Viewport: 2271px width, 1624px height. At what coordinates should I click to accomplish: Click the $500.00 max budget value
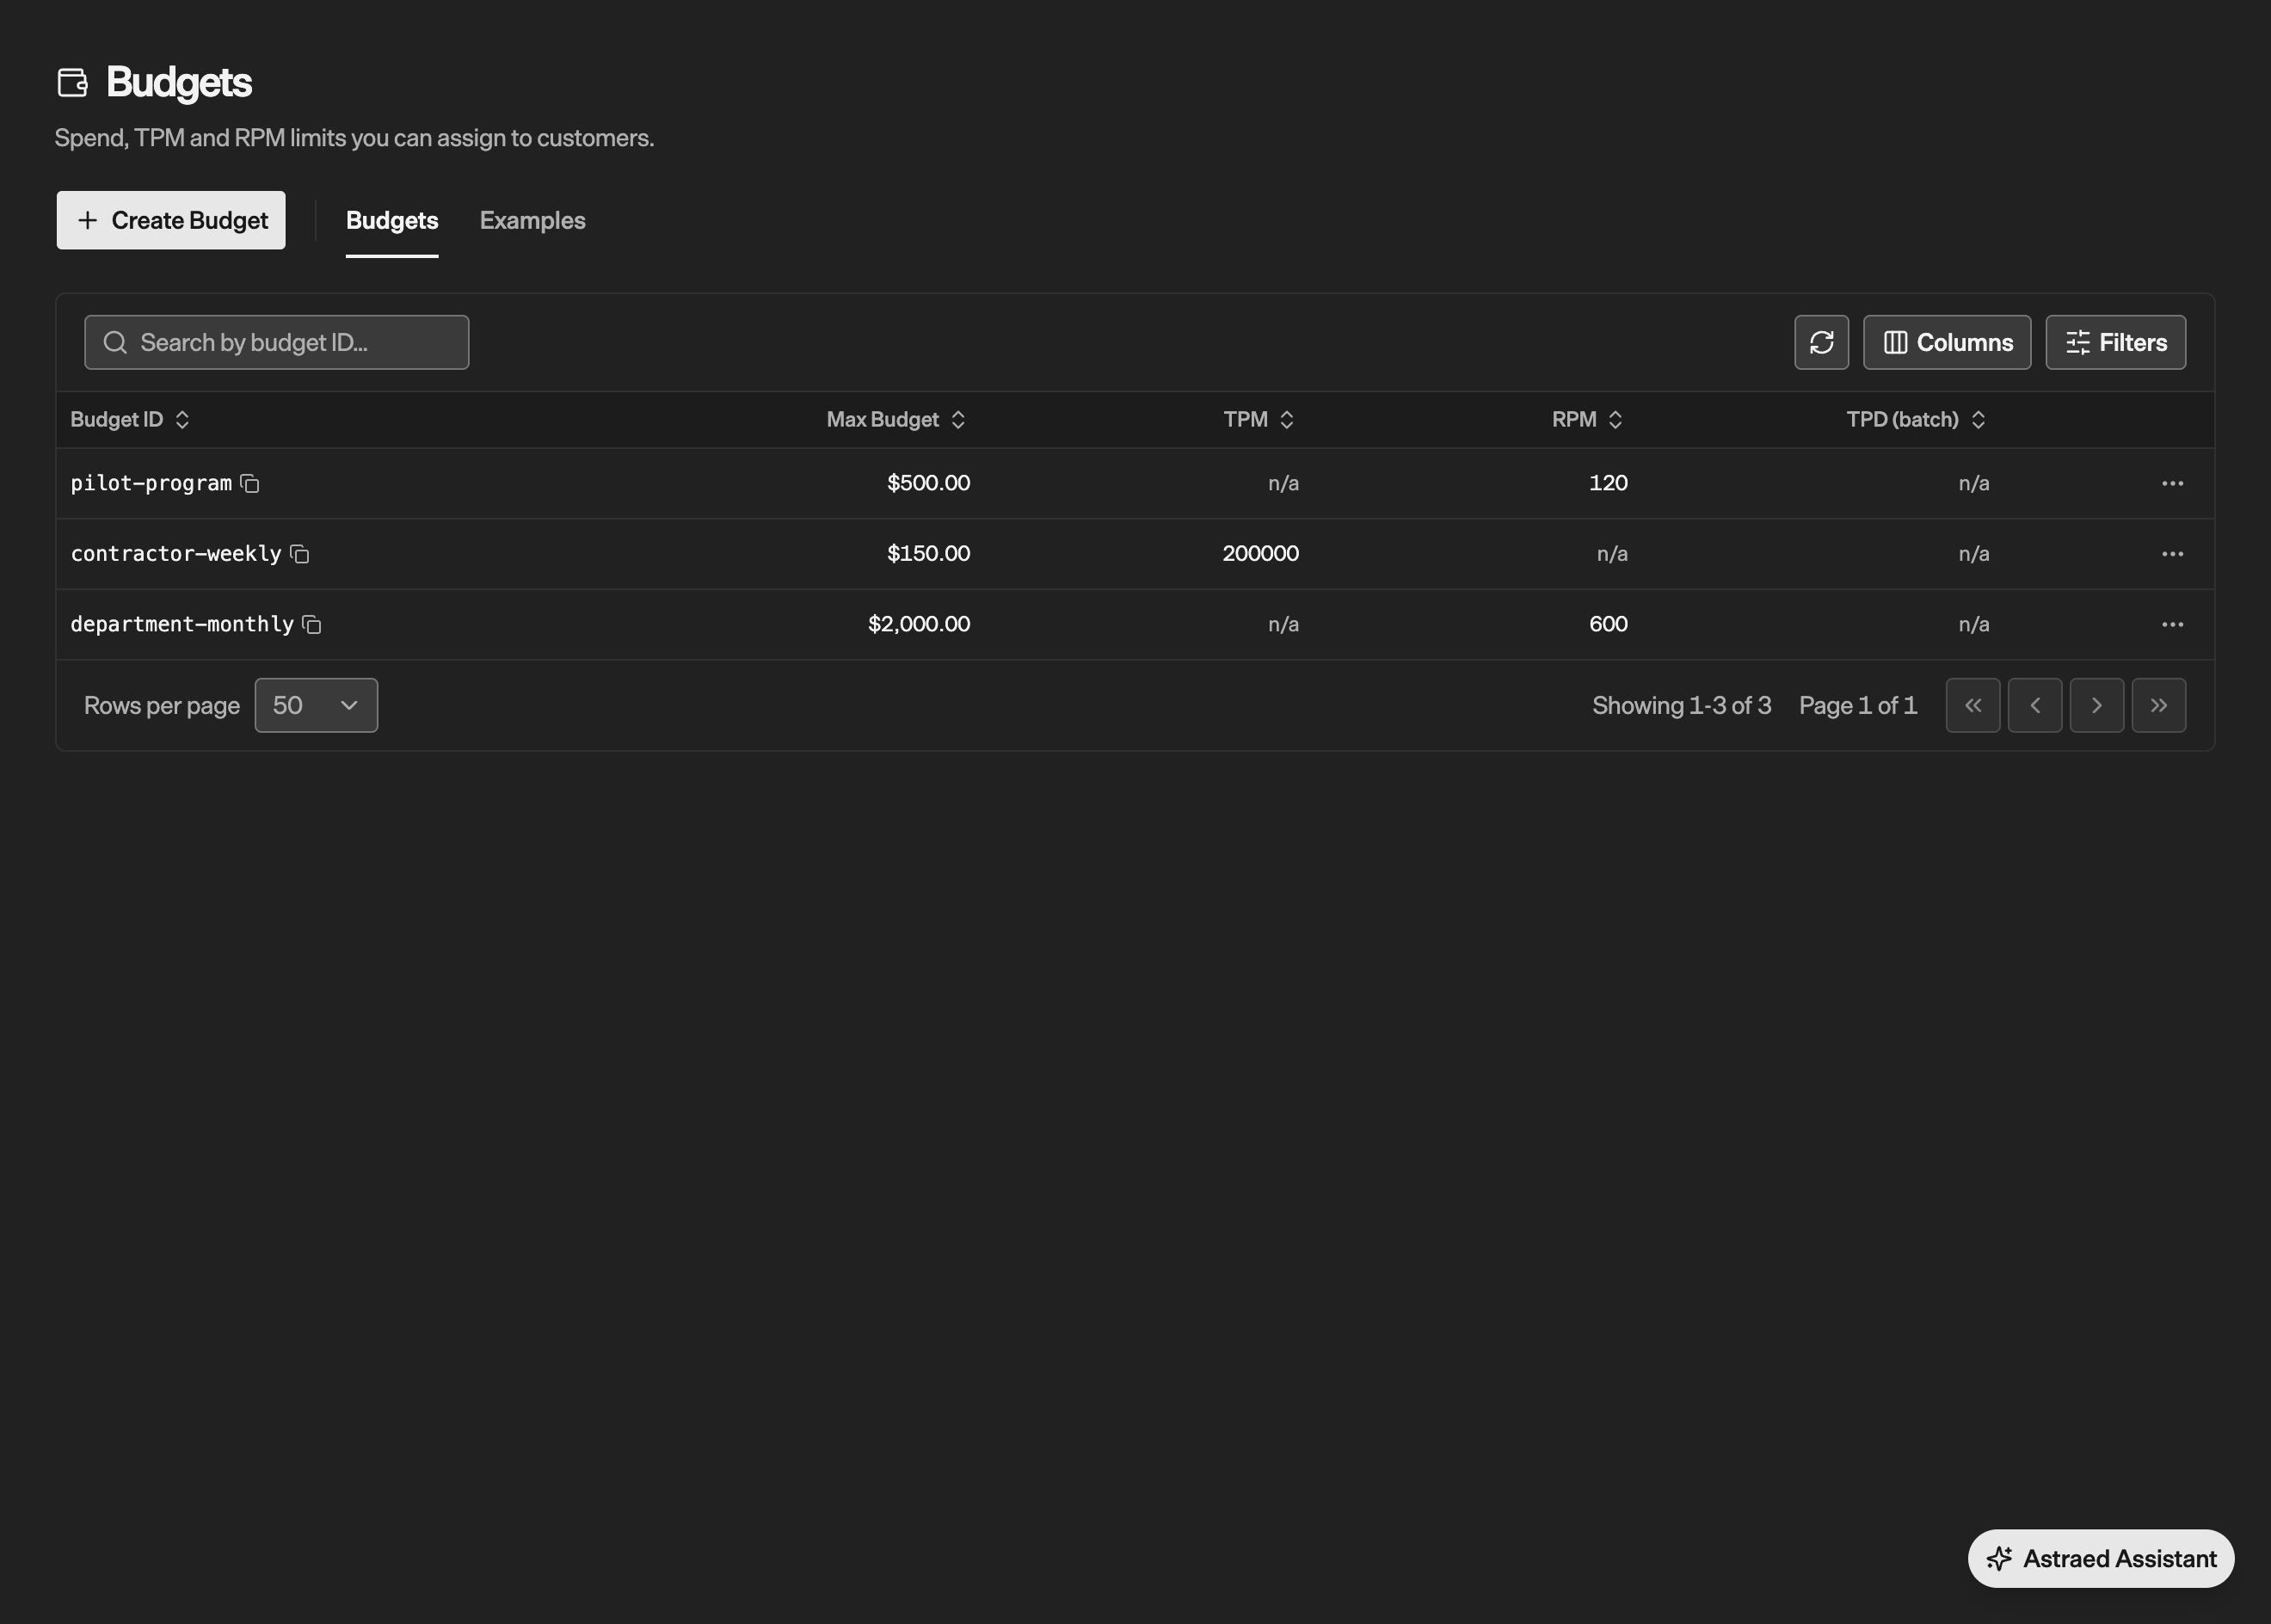pyautogui.click(x=928, y=483)
